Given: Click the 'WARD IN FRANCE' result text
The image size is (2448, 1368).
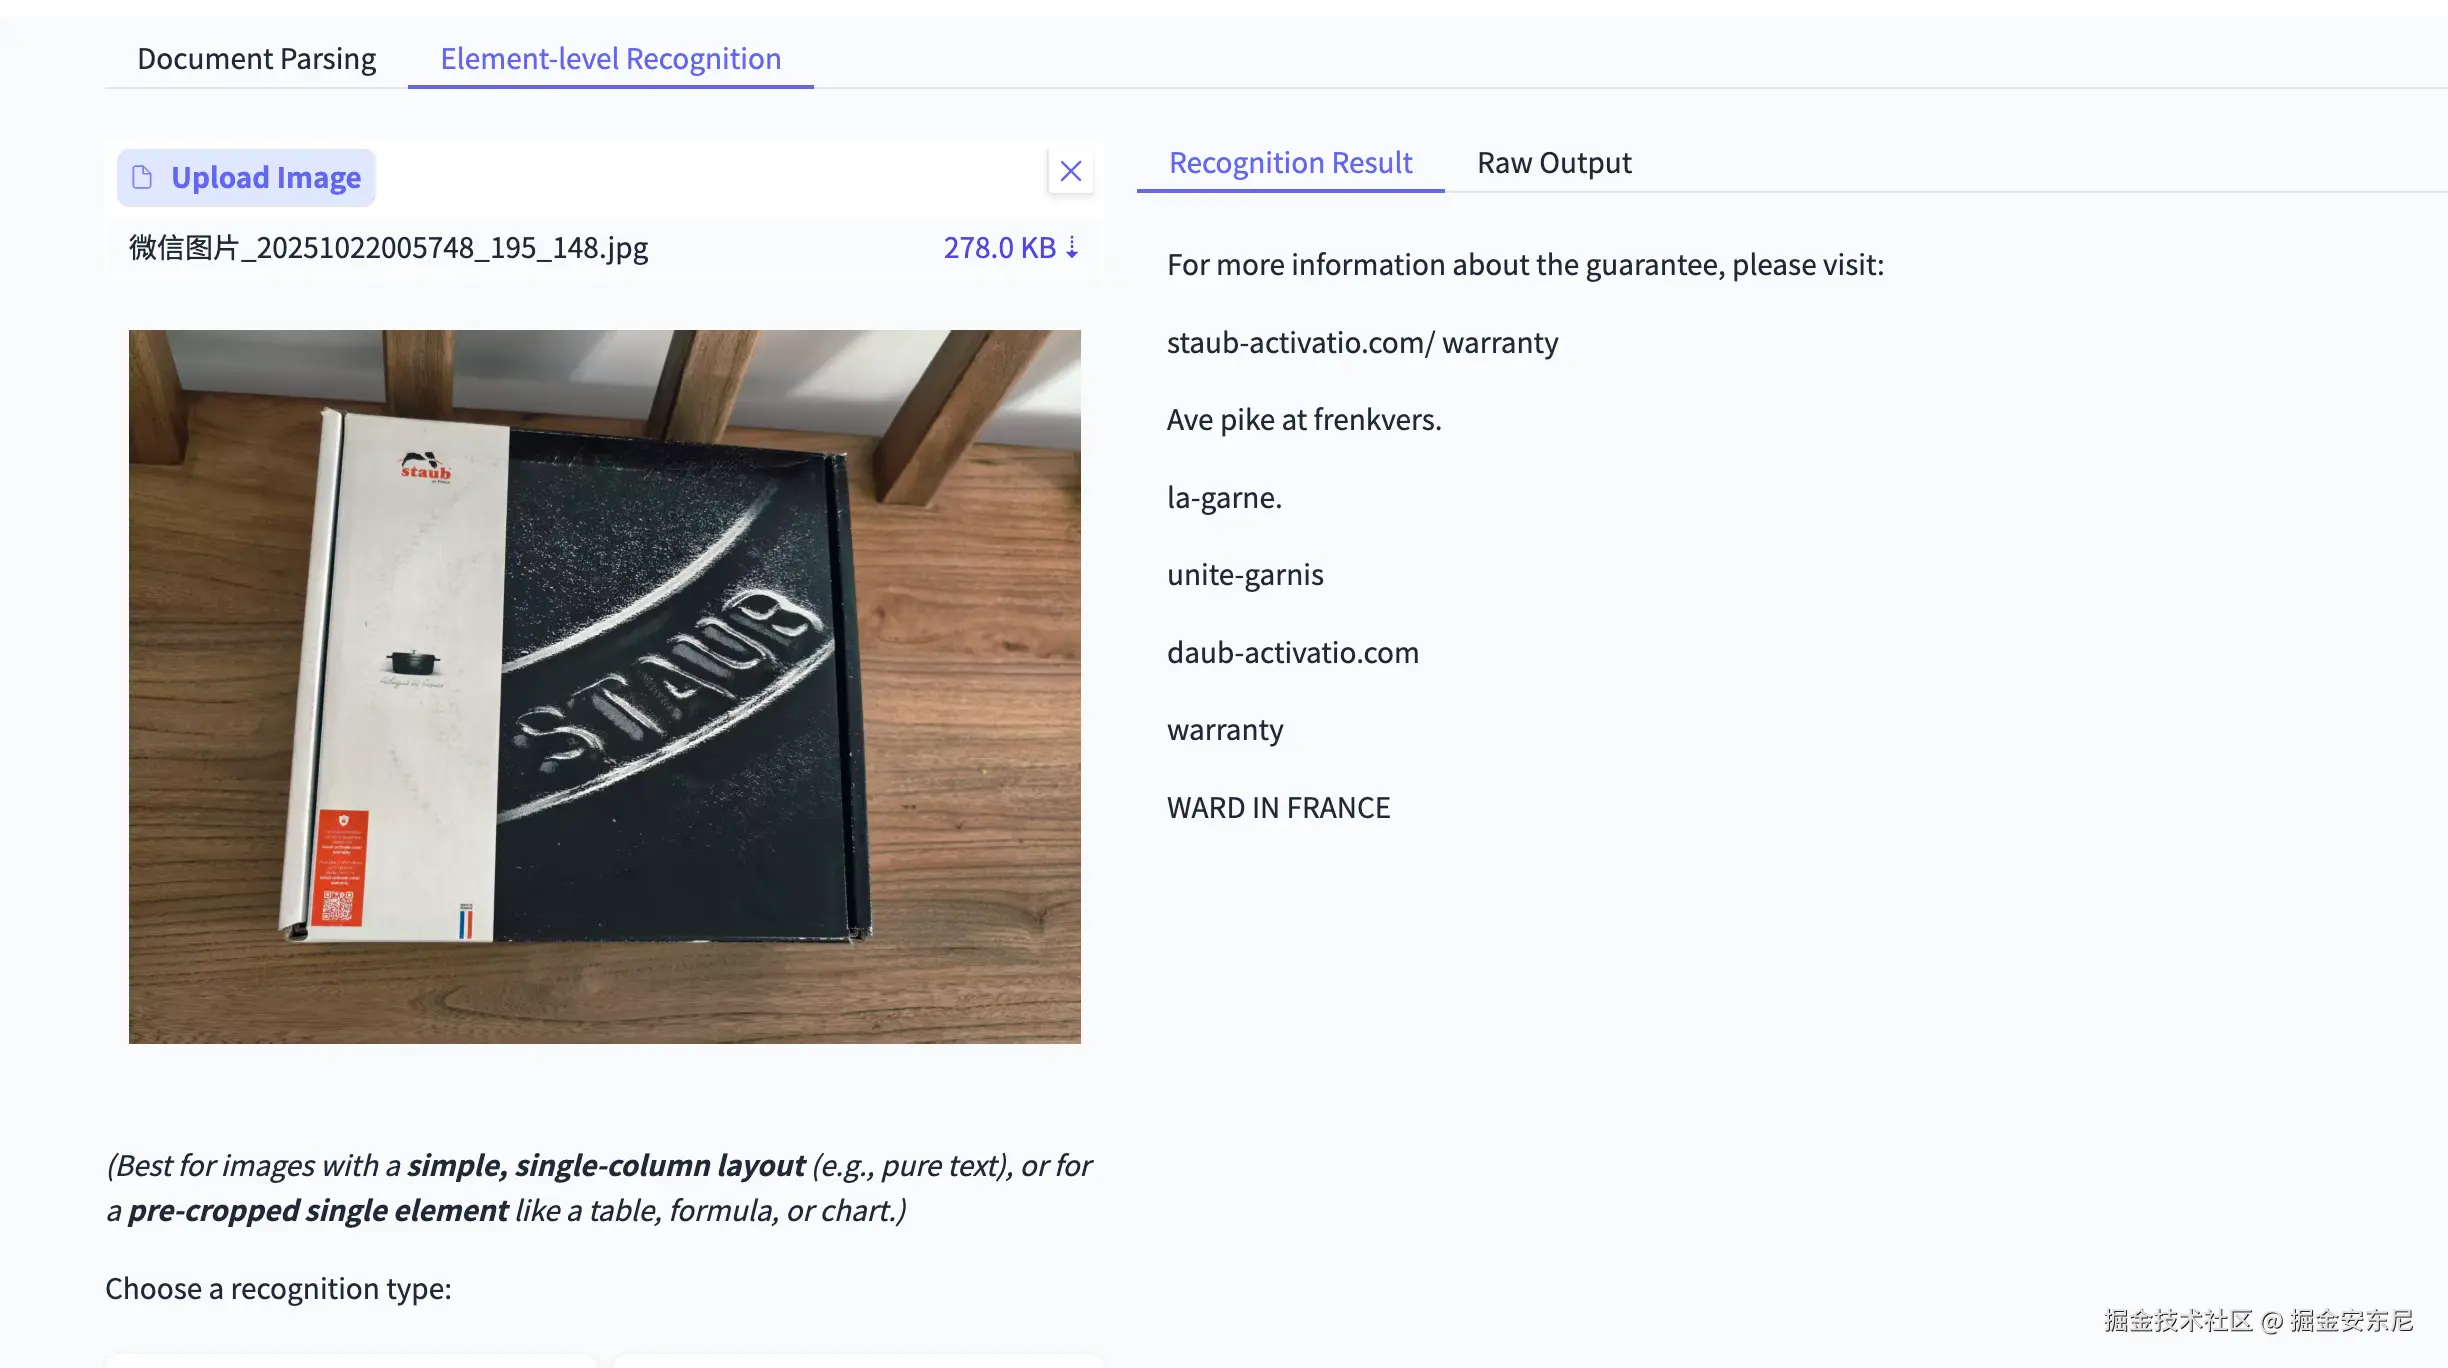Looking at the screenshot, I should click(1278, 807).
